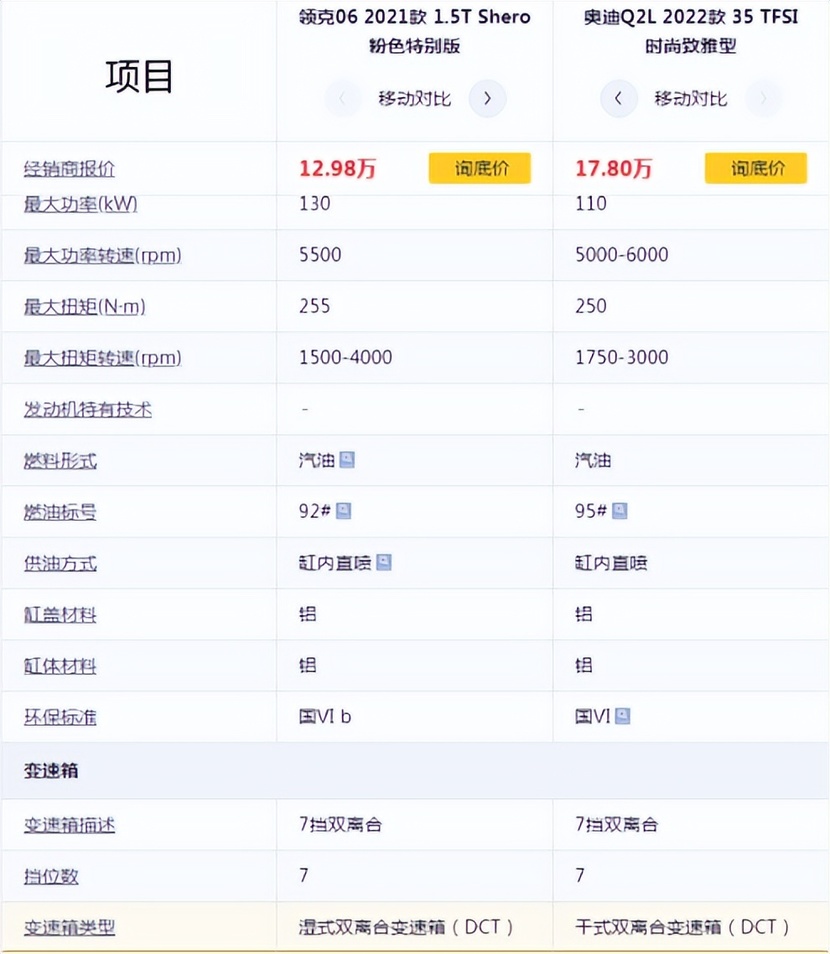
Task: Open the 缸盖材料 link
Action: click(60, 615)
